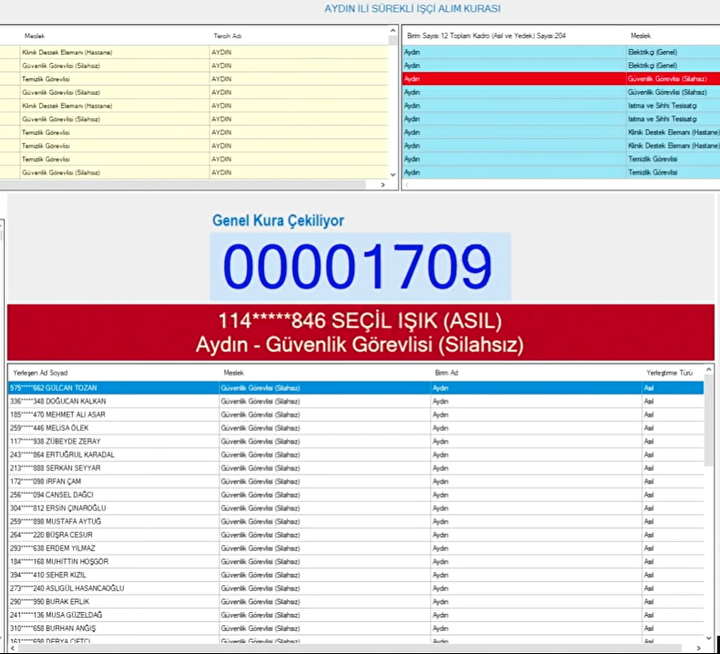The height and width of the screenshot is (654, 720).
Task: Select the row '184*****168 MUHİTTİN HOŞGÖR'
Action: pos(356,561)
